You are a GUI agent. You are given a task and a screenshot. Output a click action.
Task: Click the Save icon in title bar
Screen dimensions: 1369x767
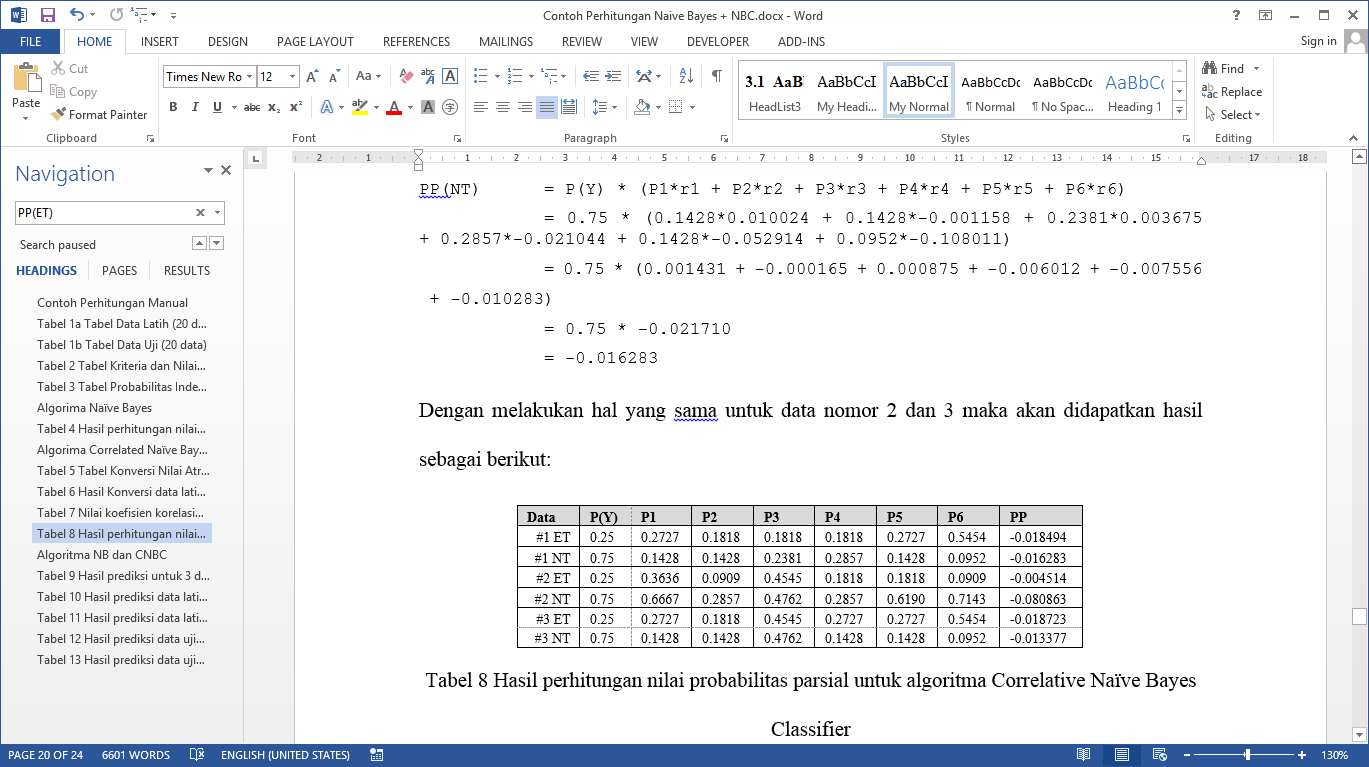47,15
